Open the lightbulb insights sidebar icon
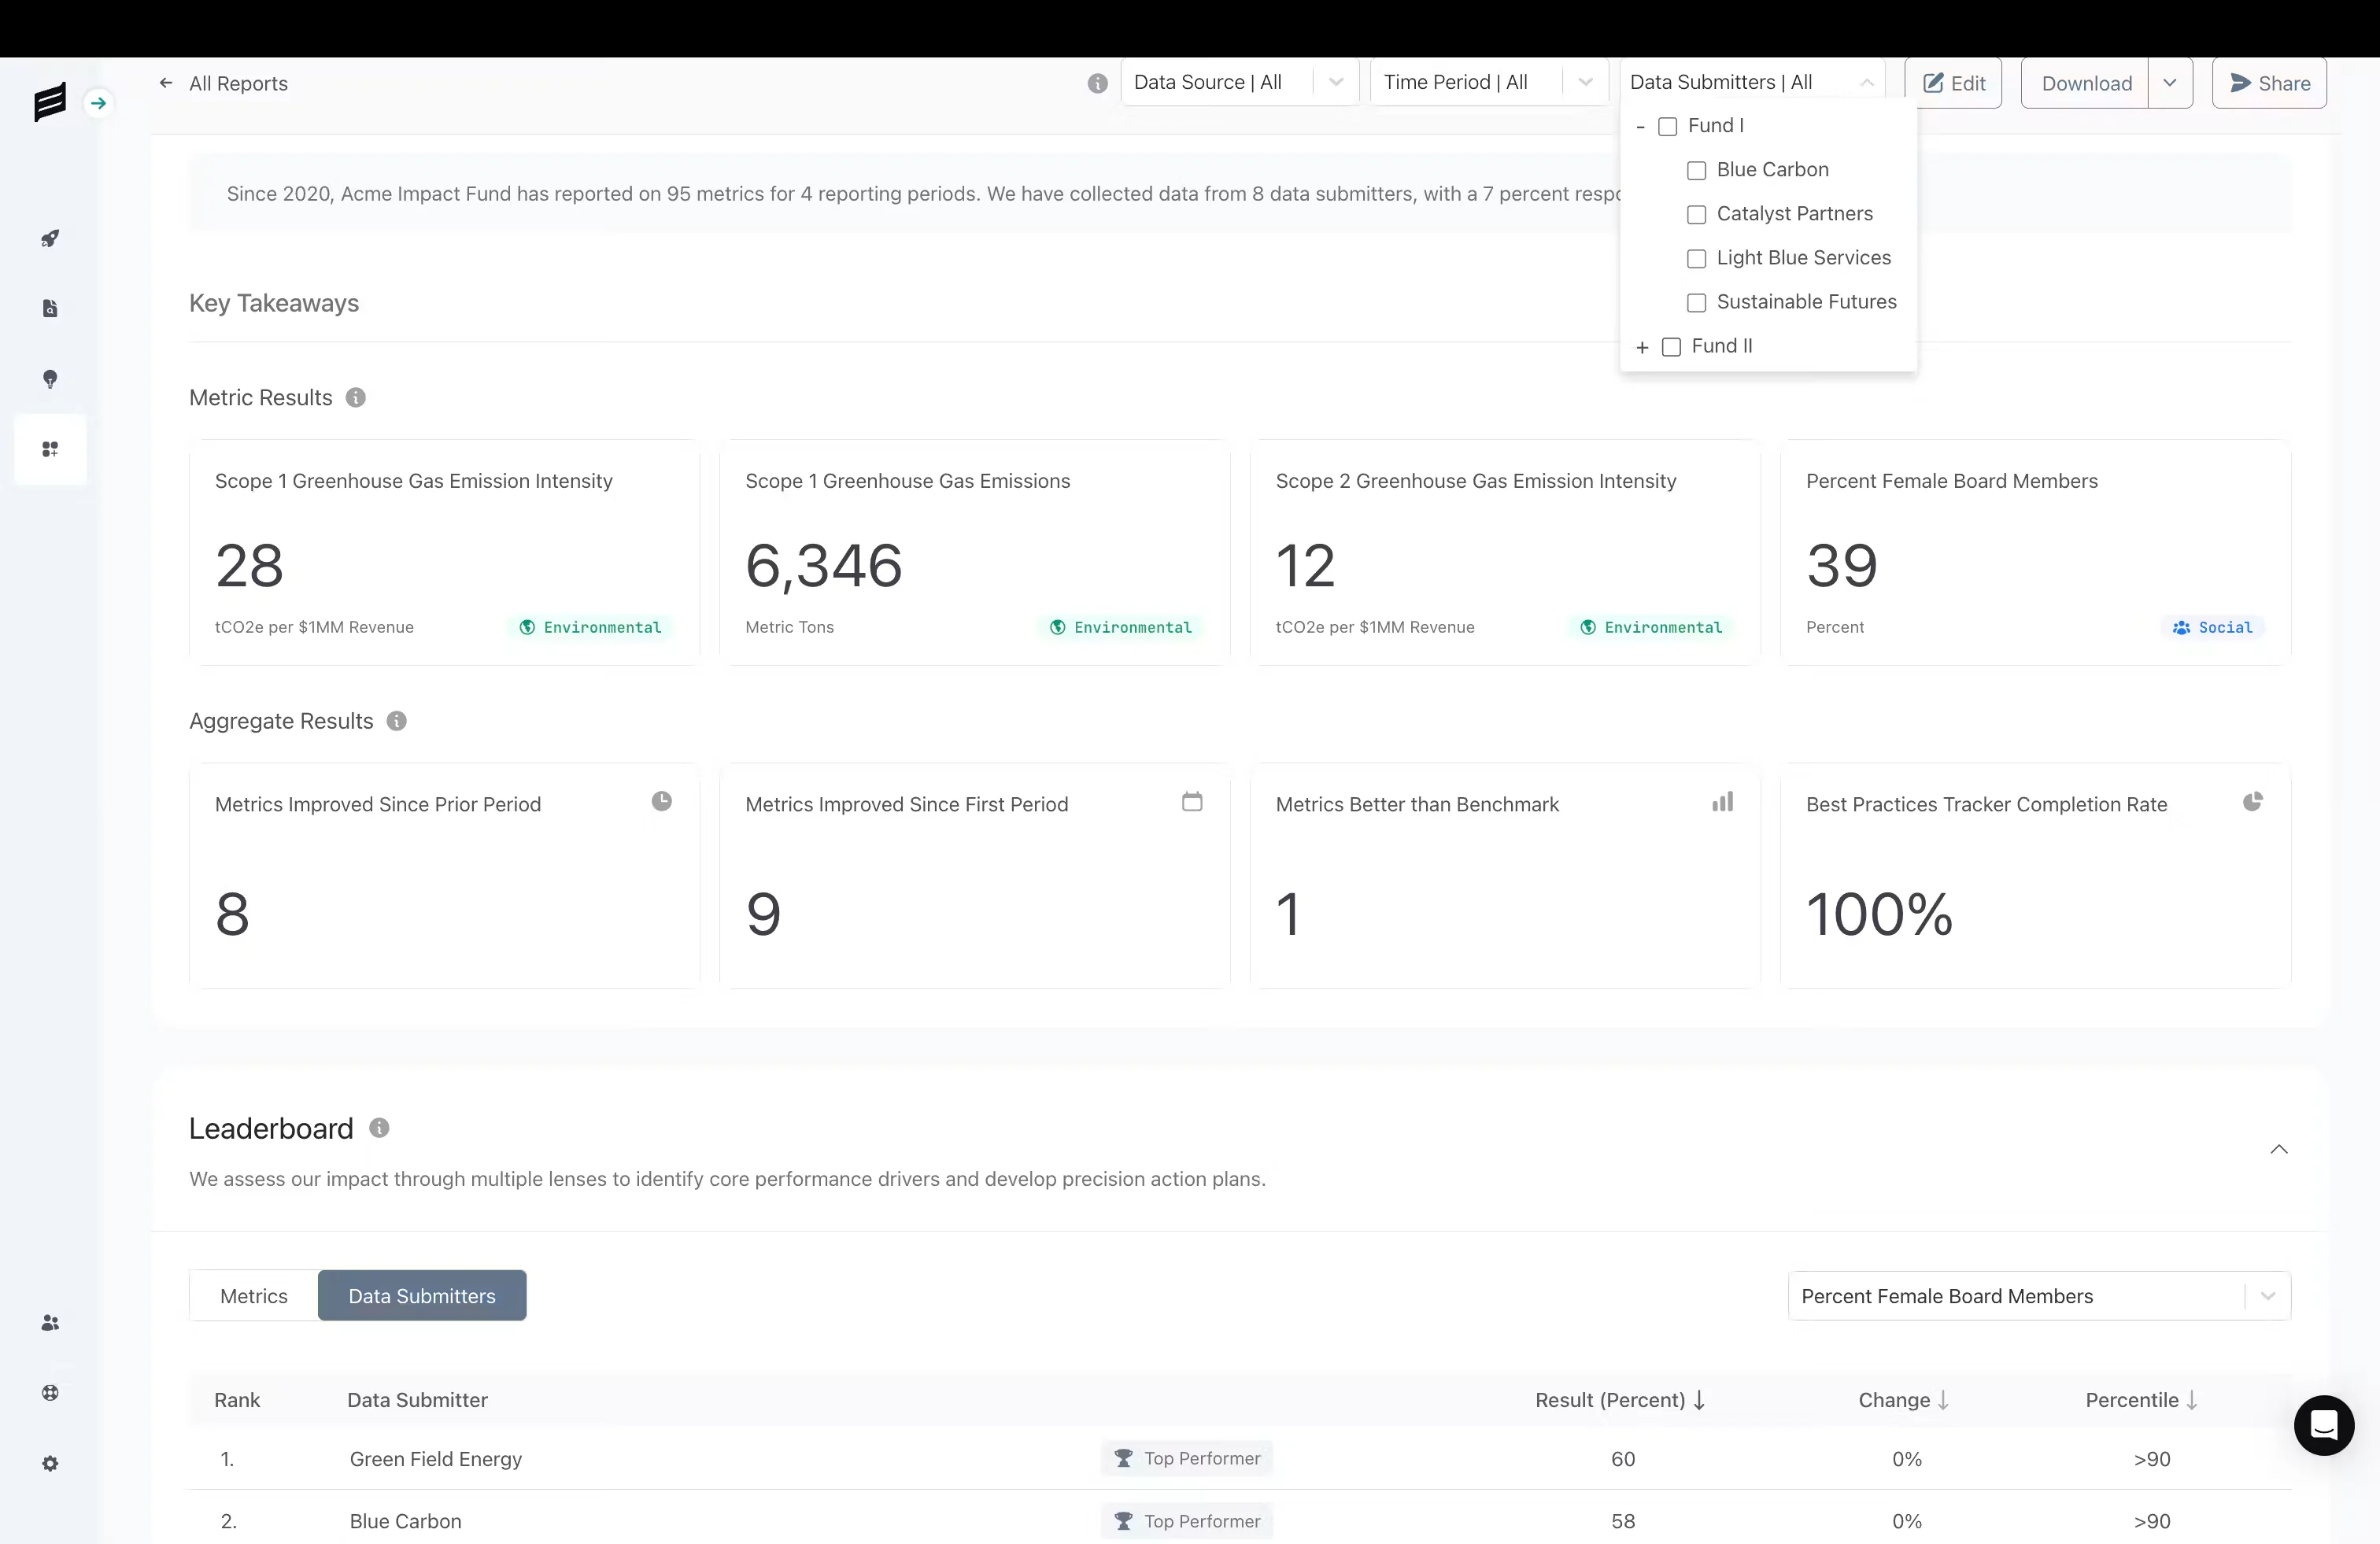This screenshot has height=1544, width=2380. coord(50,379)
